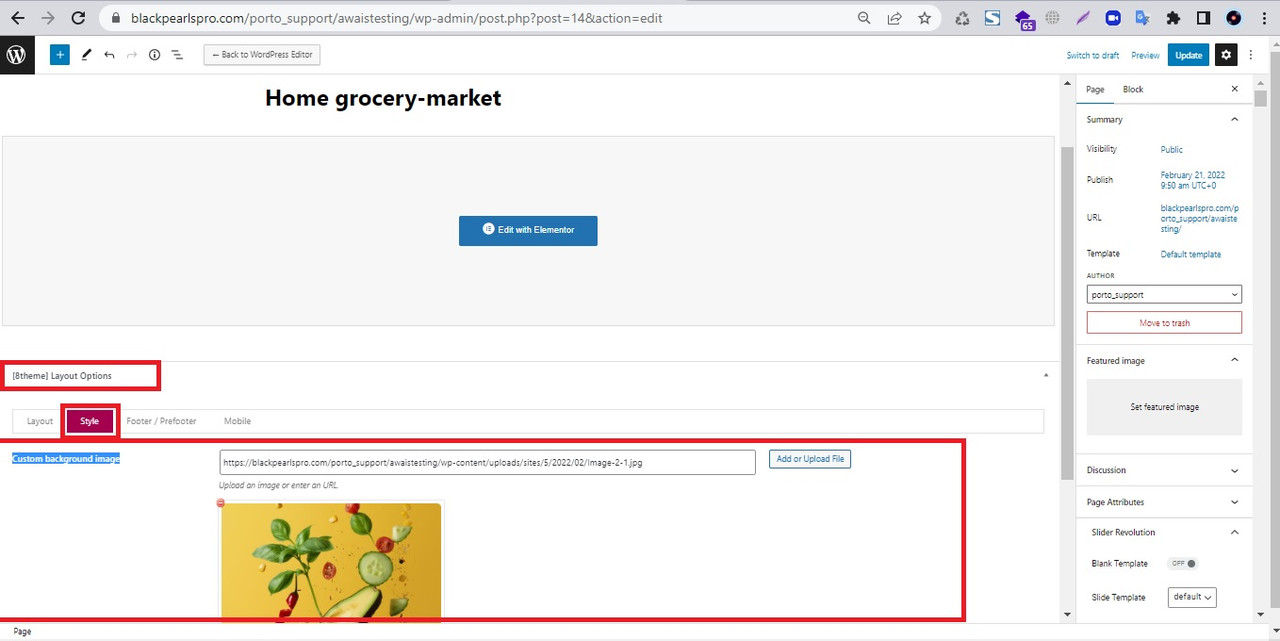This screenshot has width=1280, height=641.
Task: Open the block inserter plus button
Action: coord(60,55)
